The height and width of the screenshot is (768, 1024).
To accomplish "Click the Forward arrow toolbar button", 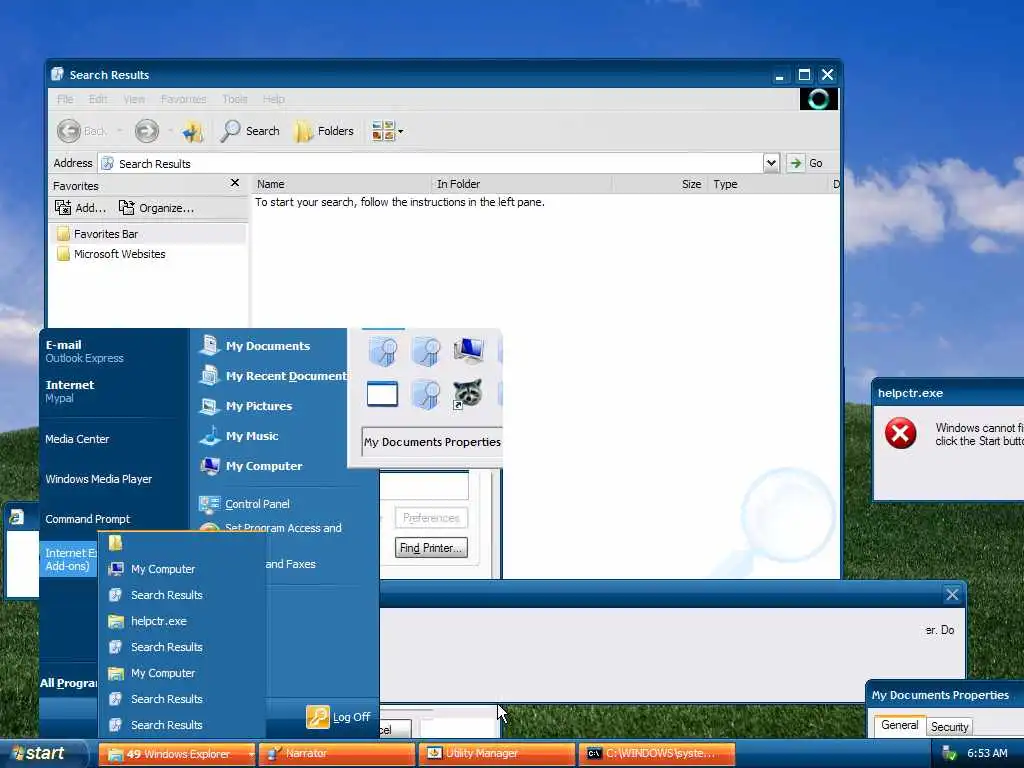I will 147,131.
